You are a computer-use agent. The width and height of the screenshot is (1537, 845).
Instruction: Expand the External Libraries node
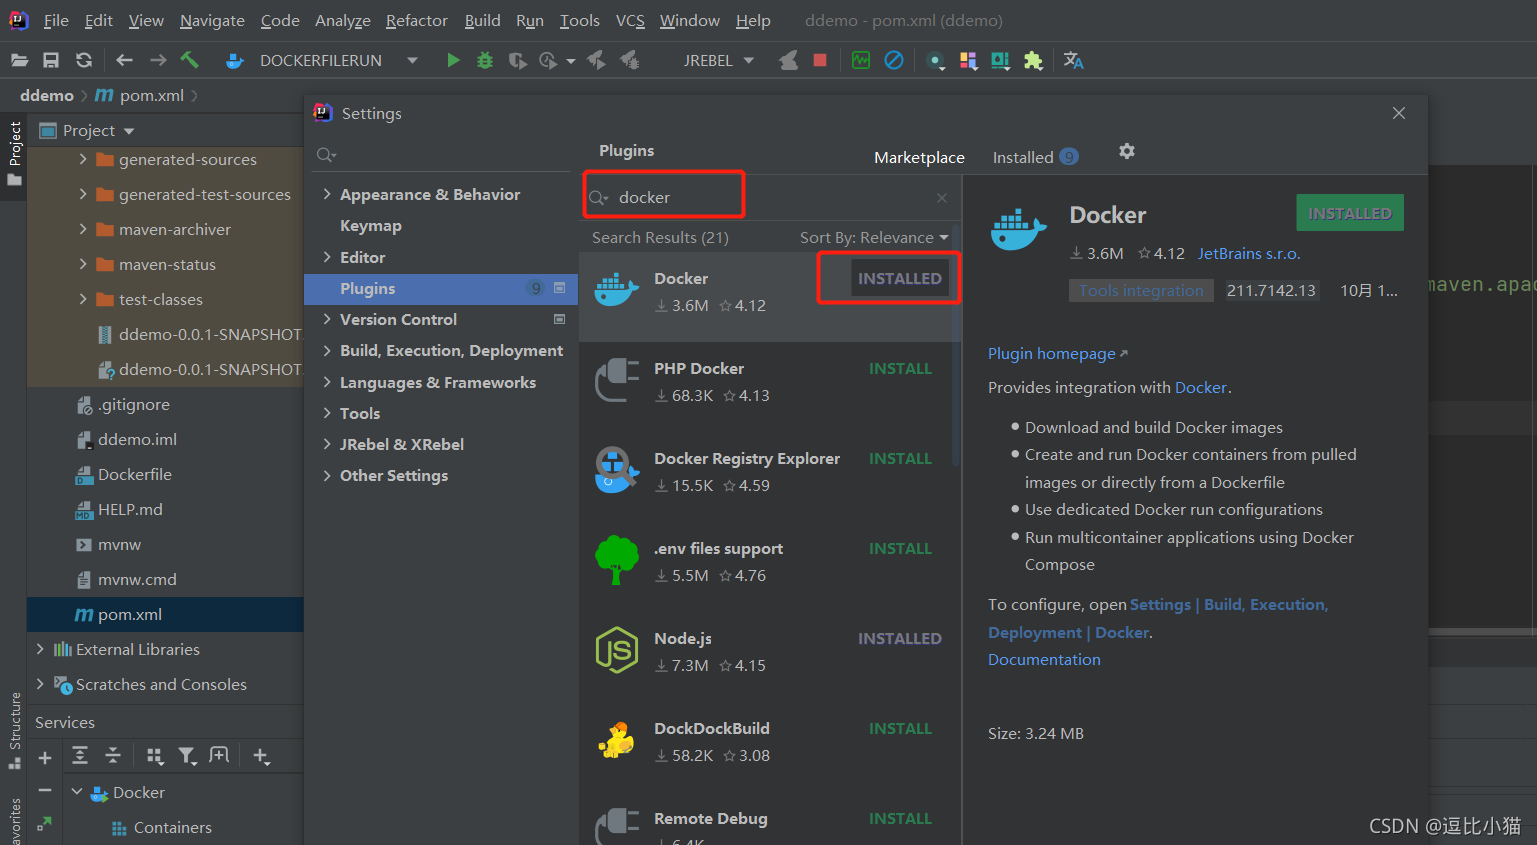(x=40, y=649)
